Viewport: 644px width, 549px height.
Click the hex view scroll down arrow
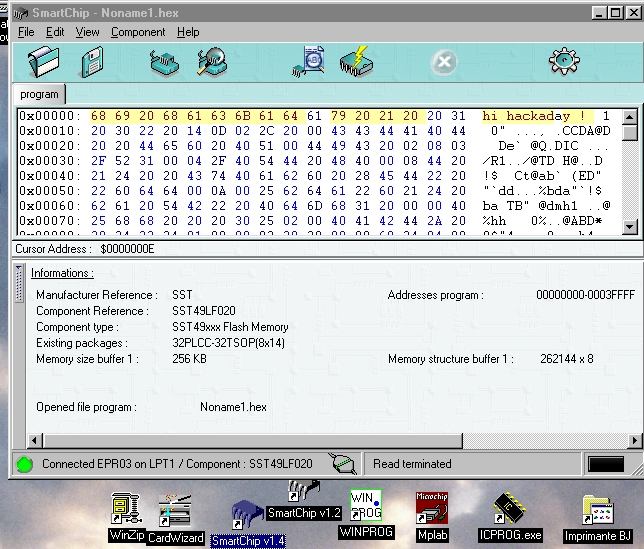630,226
